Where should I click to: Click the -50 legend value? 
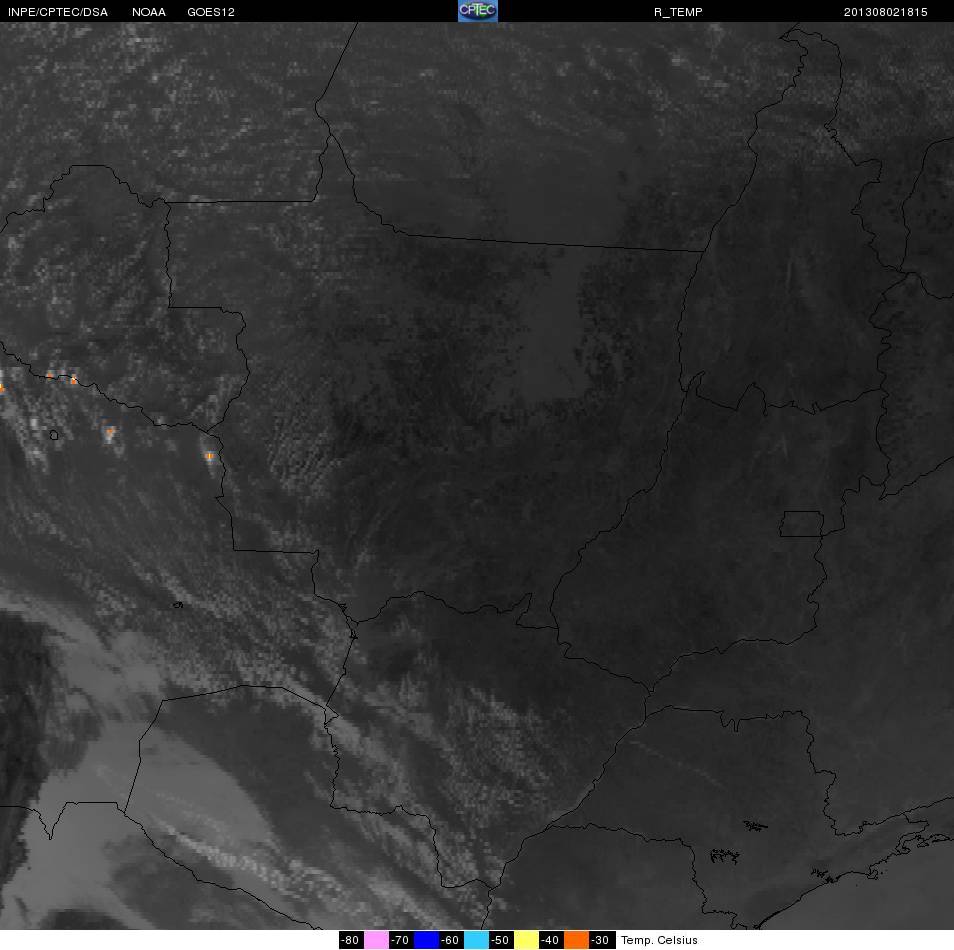pyautogui.click(x=501, y=940)
